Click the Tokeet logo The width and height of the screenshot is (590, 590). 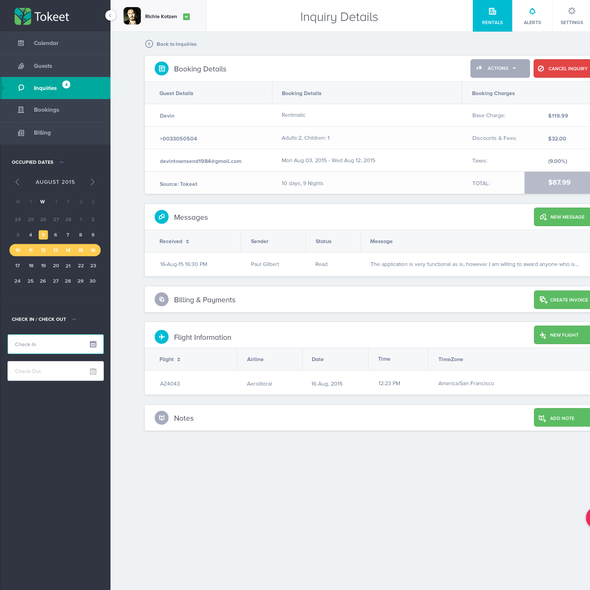pos(41,17)
